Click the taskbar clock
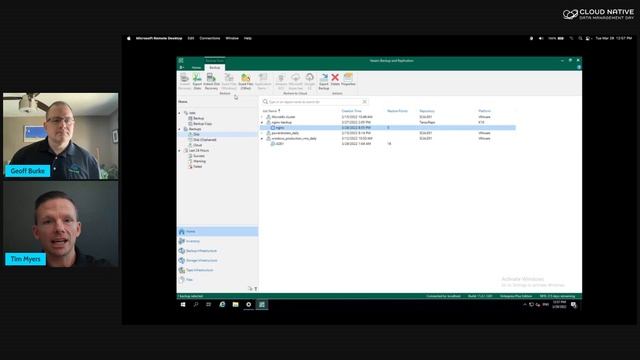Image resolution: width=640 pixels, height=360 pixels. pyautogui.click(x=559, y=304)
